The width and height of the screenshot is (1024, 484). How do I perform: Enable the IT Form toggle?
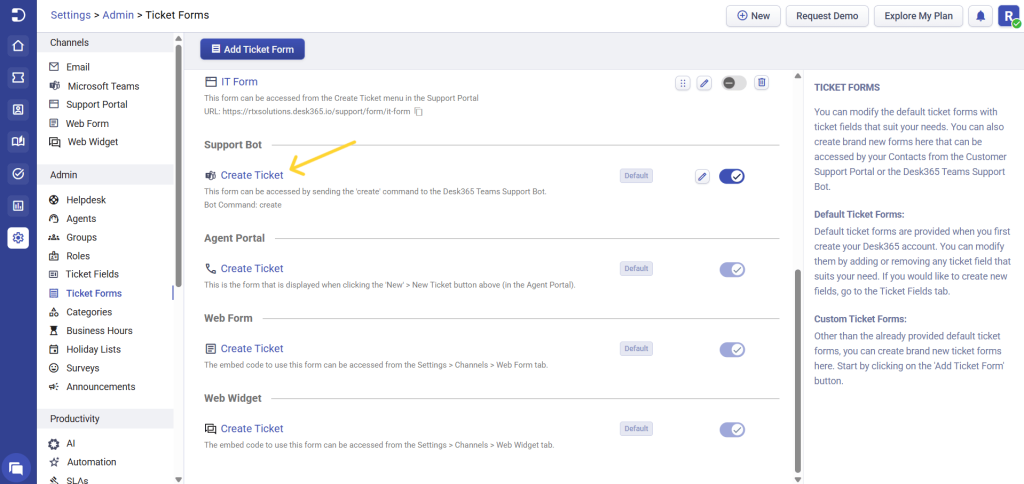pyautogui.click(x=733, y=83)
